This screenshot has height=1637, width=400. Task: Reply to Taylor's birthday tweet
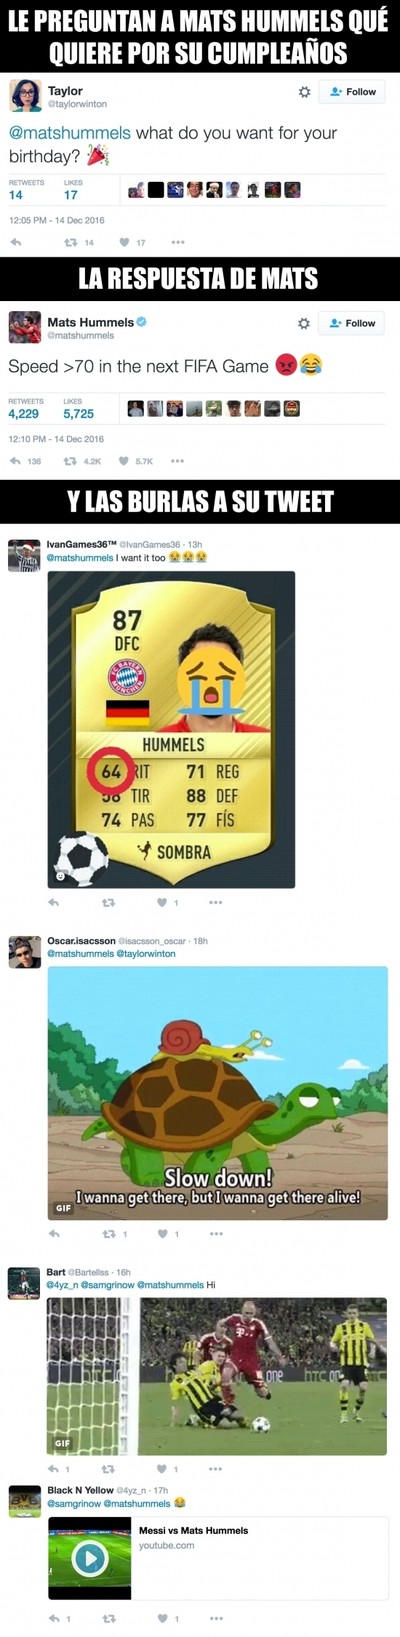[16, 242]
